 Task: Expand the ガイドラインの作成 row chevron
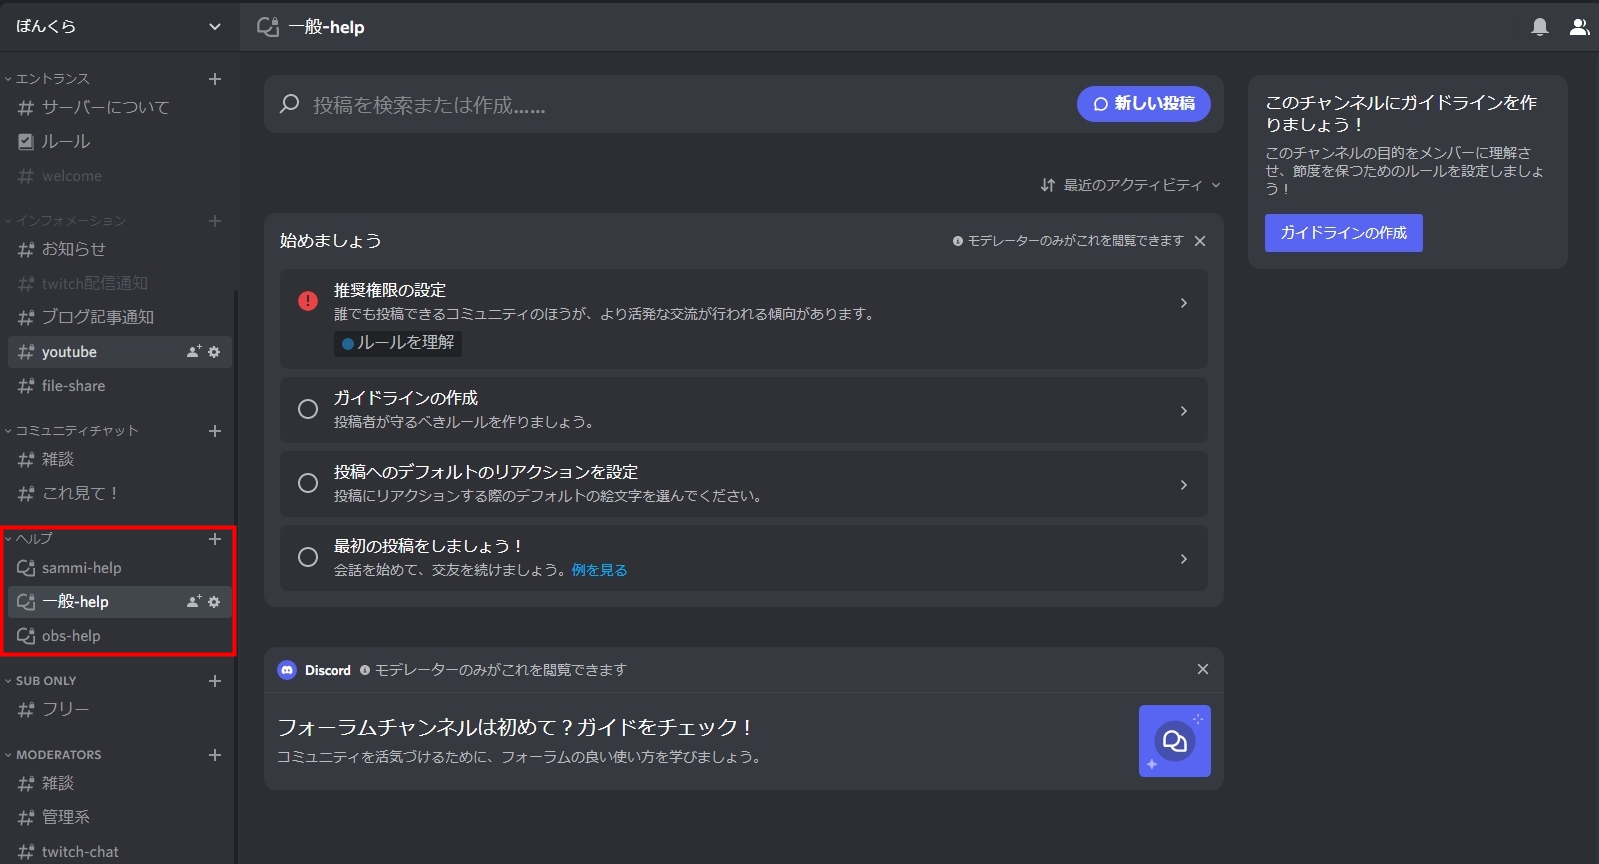pyautogui.click(x=1184, y=411)
